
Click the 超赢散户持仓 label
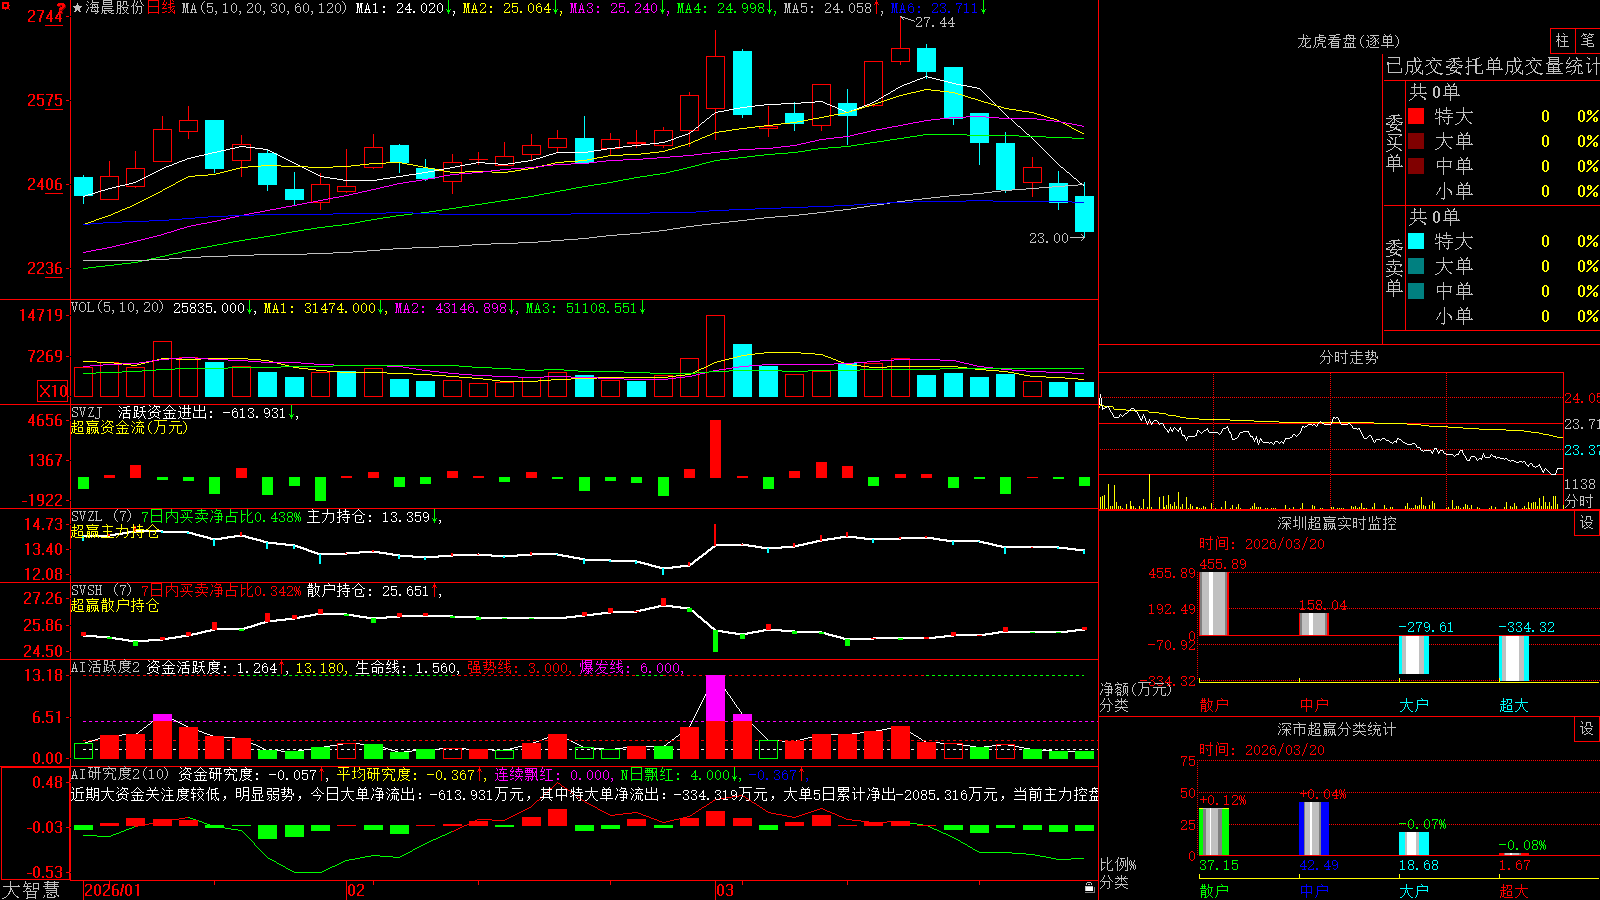pyautogui.click(x=115, y=605)
